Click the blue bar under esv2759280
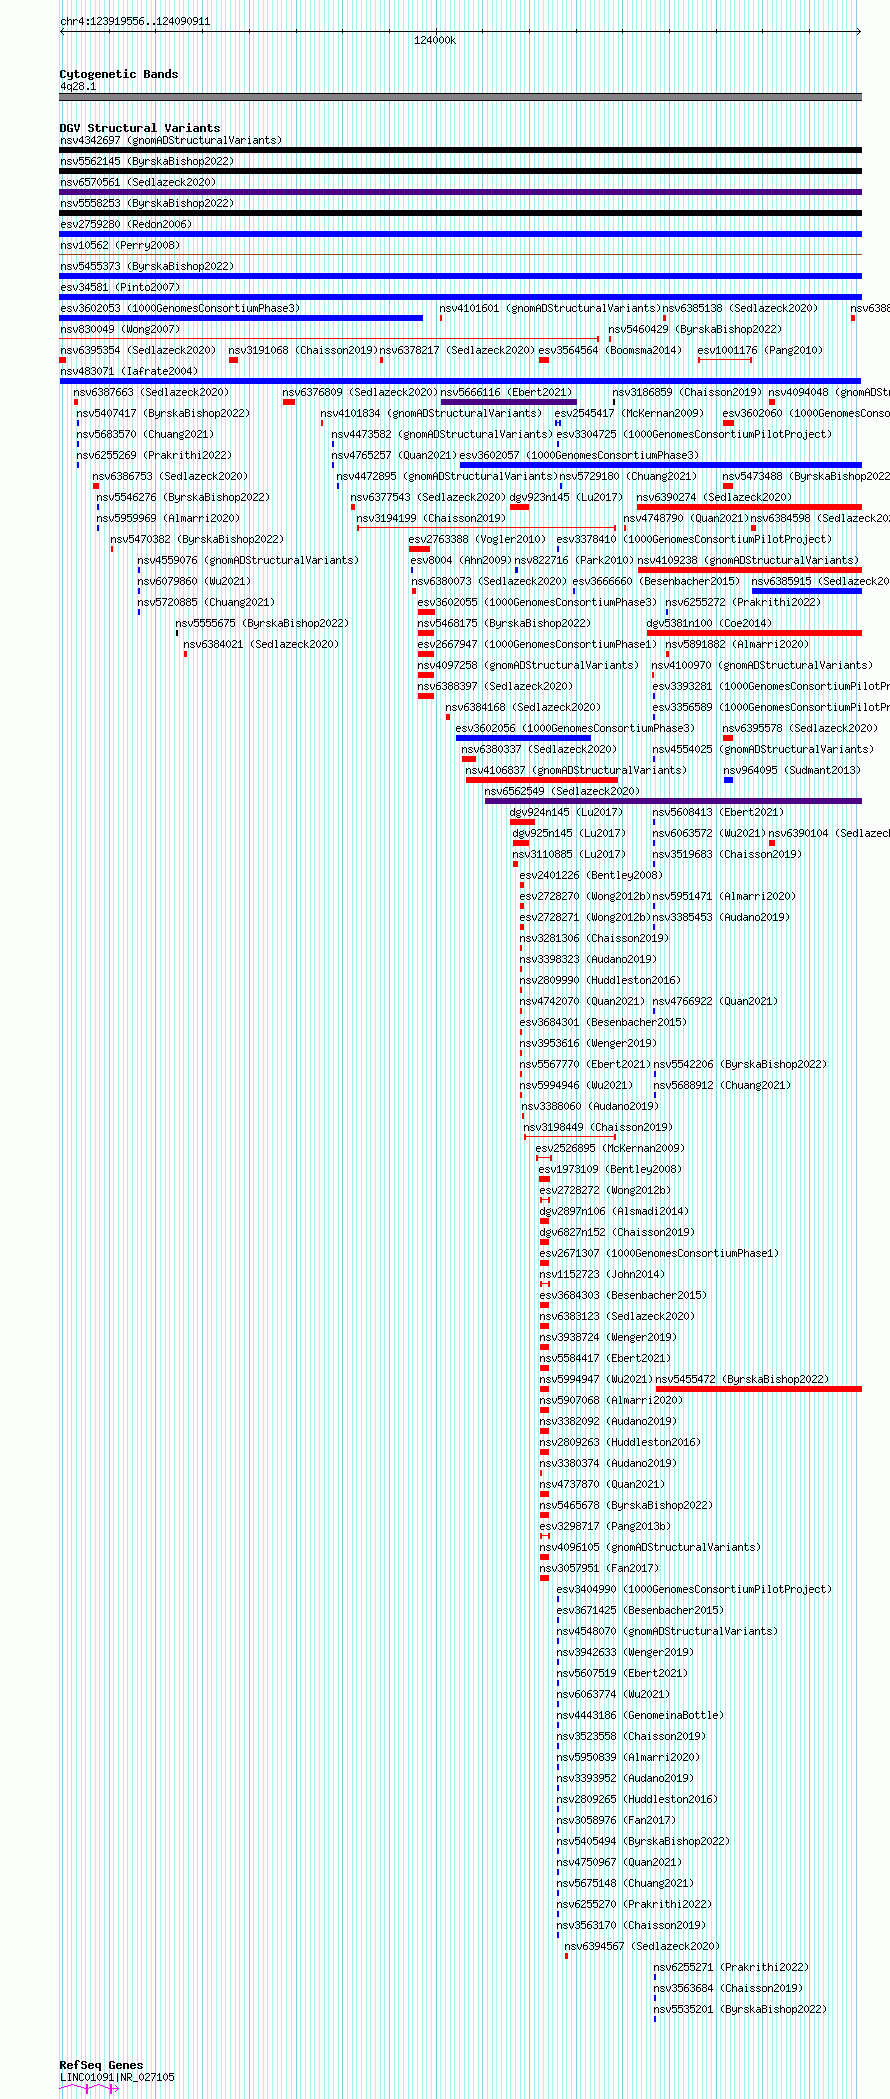This screenshot has height=2099, width=890. click(460, 234)
